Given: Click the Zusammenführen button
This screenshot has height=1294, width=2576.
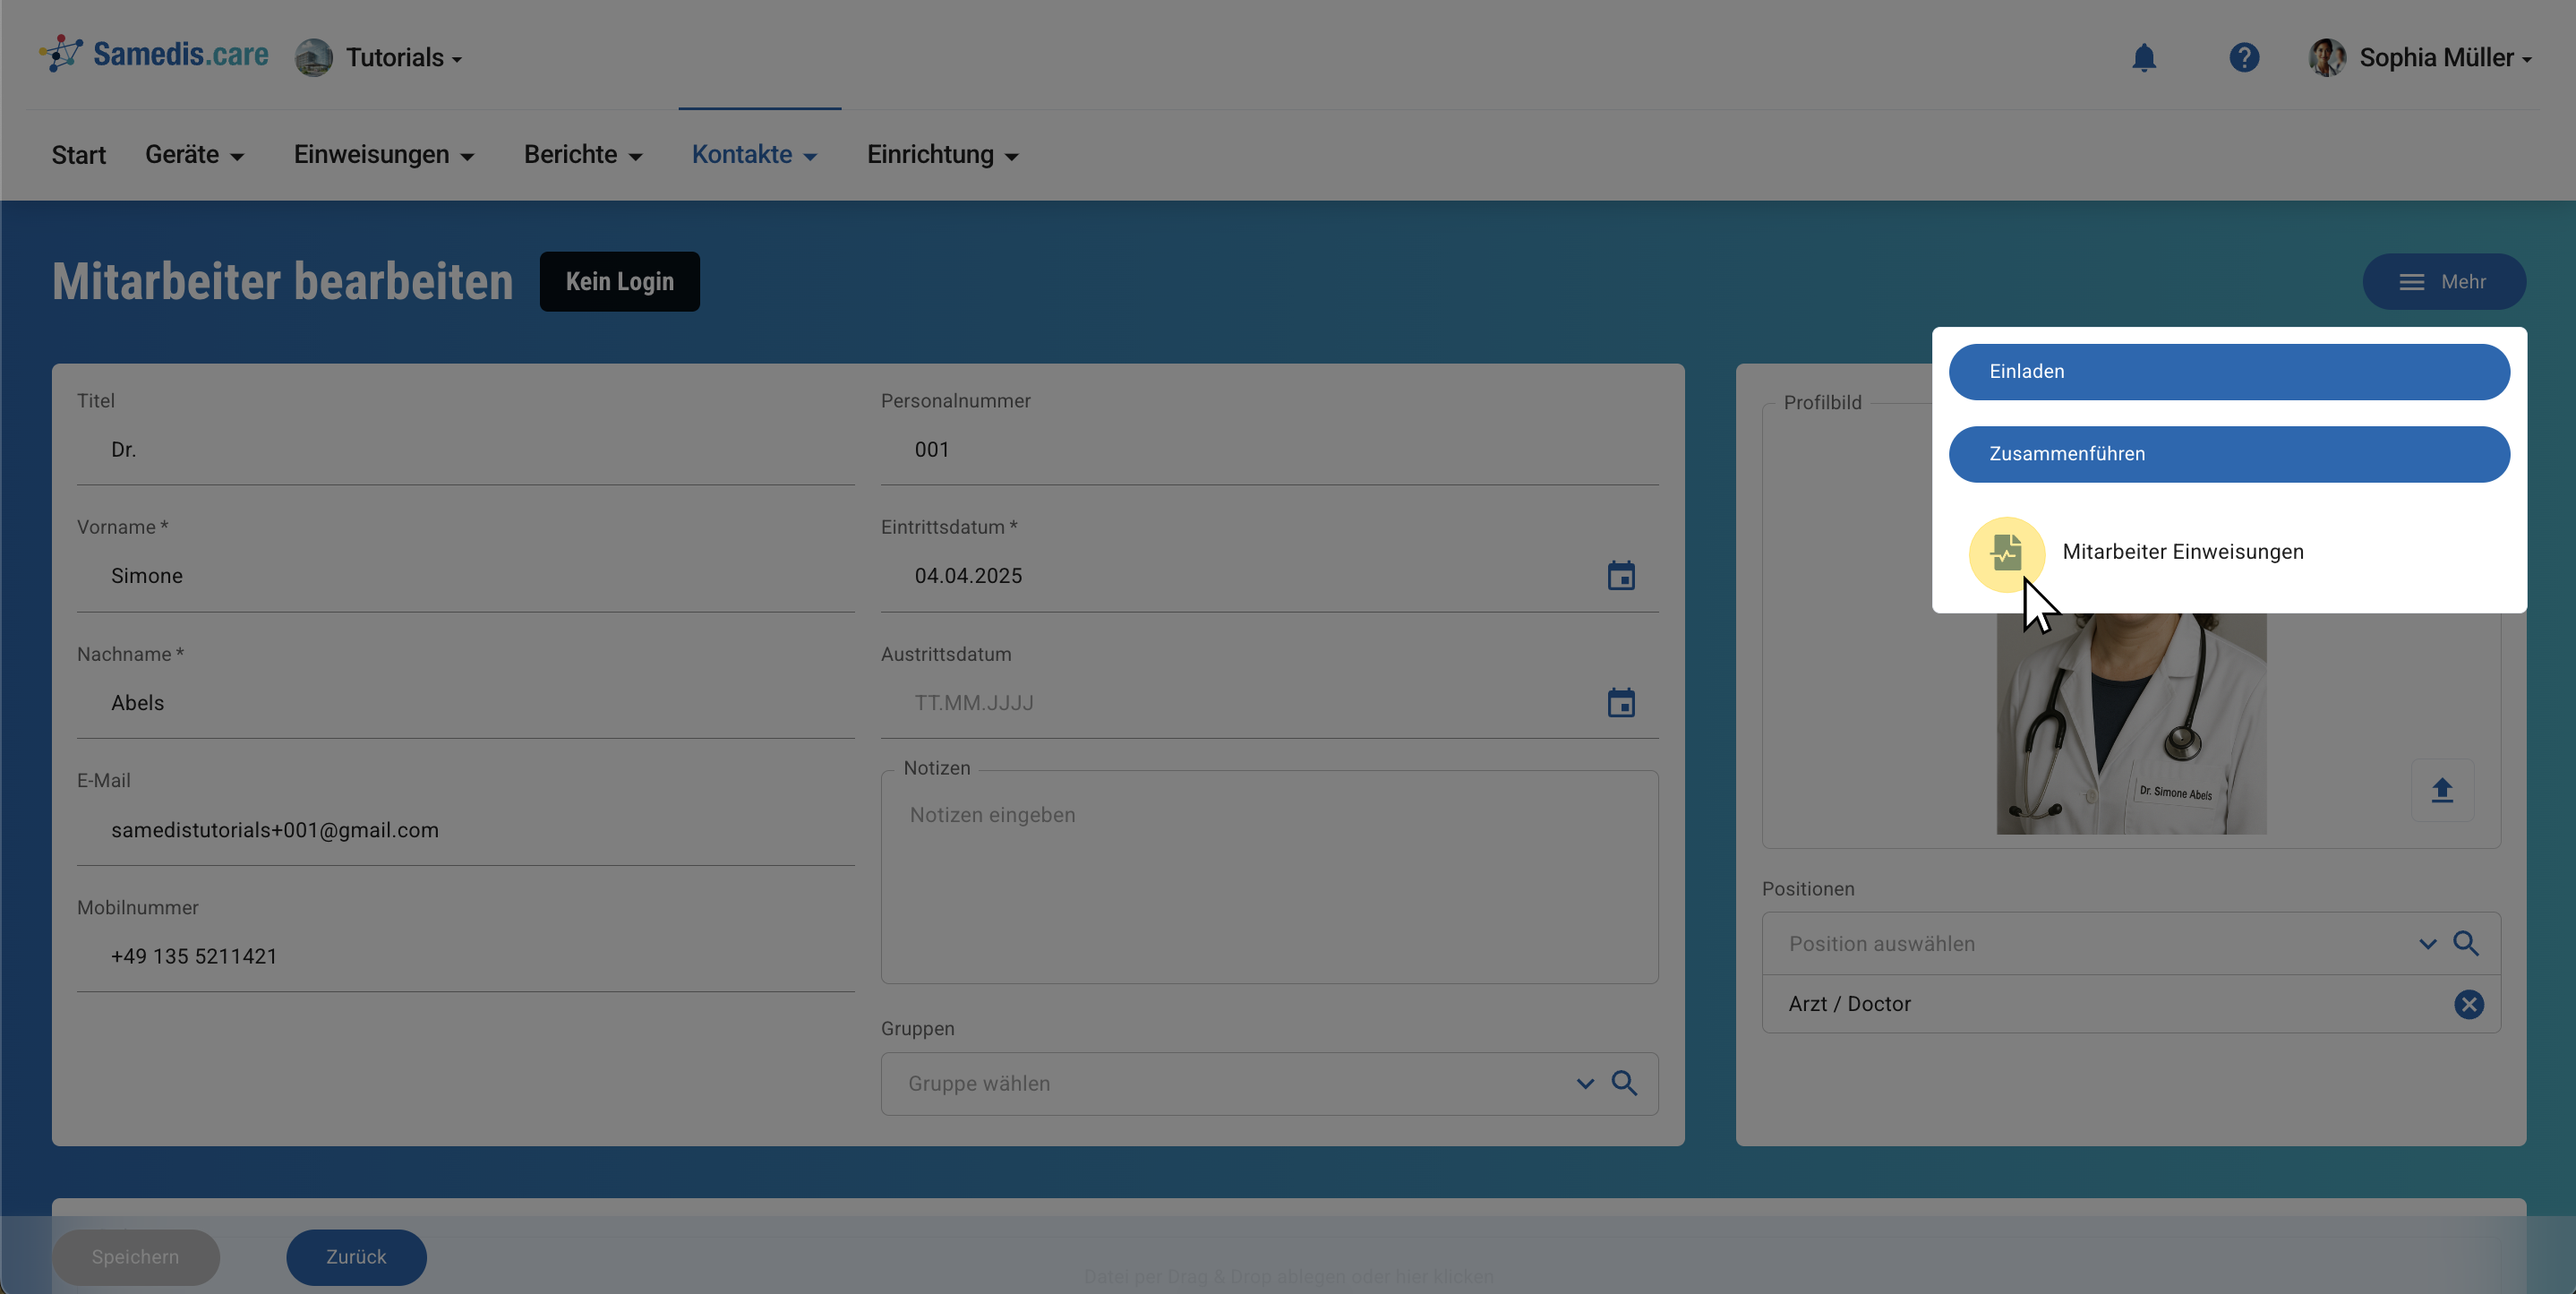Looking at the screenshot, I should pos(2228,454).
